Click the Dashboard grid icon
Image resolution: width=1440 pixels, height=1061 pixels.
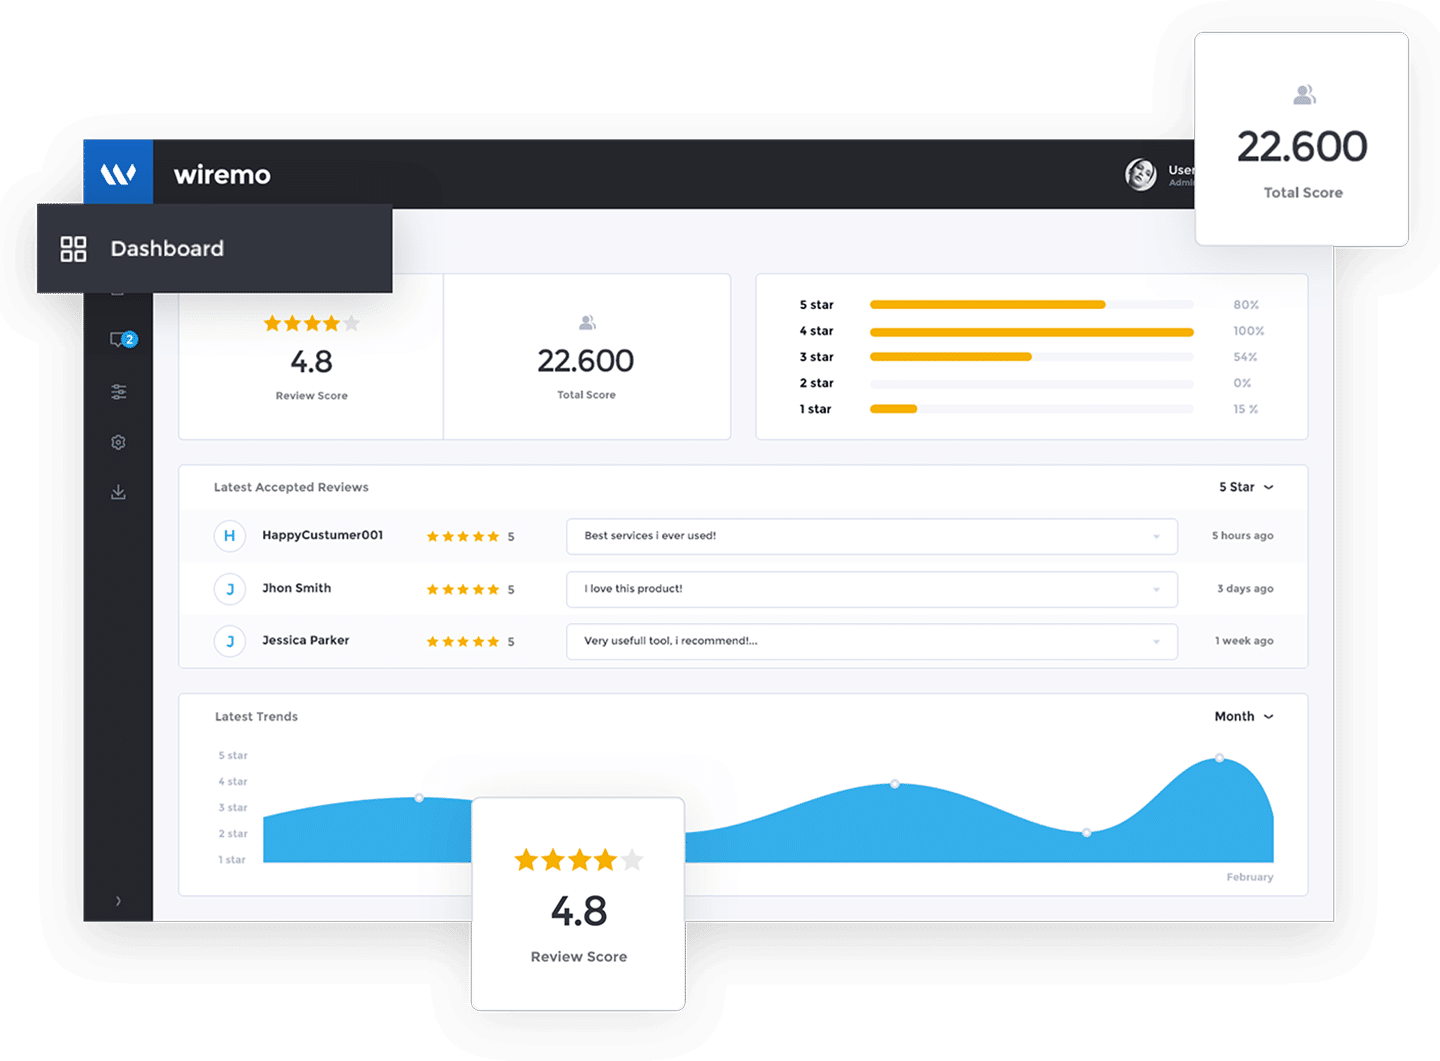point(73,249)
